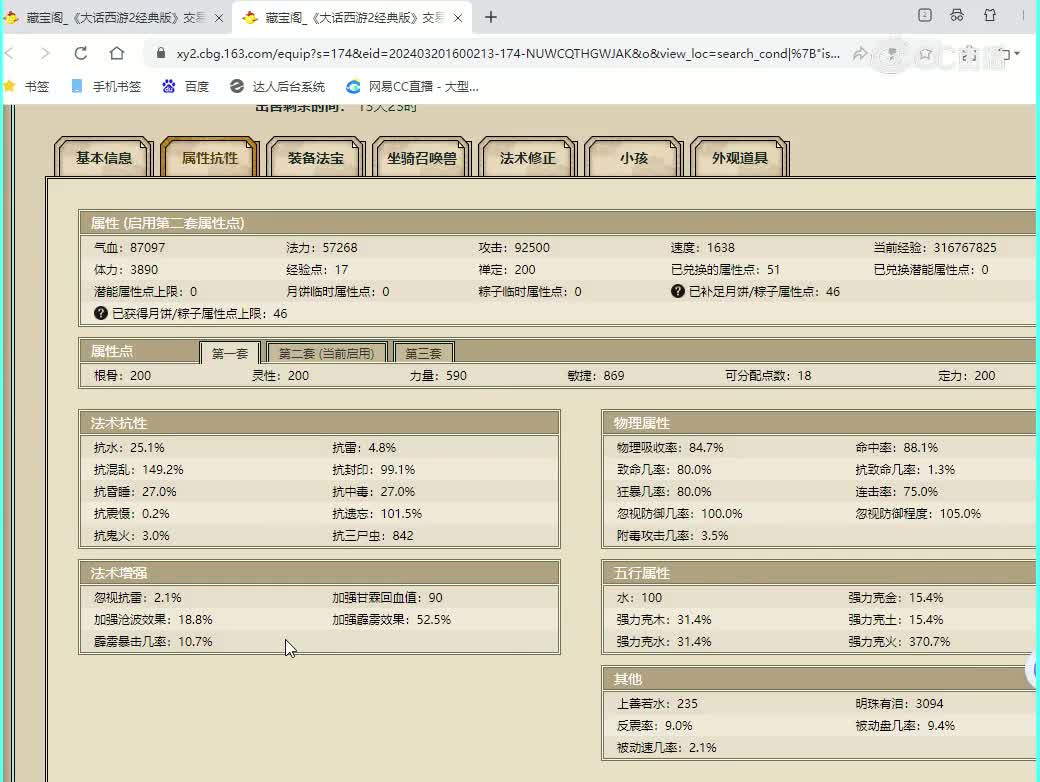Click the URL address field
1040x782 pixels.
(508, 54)
